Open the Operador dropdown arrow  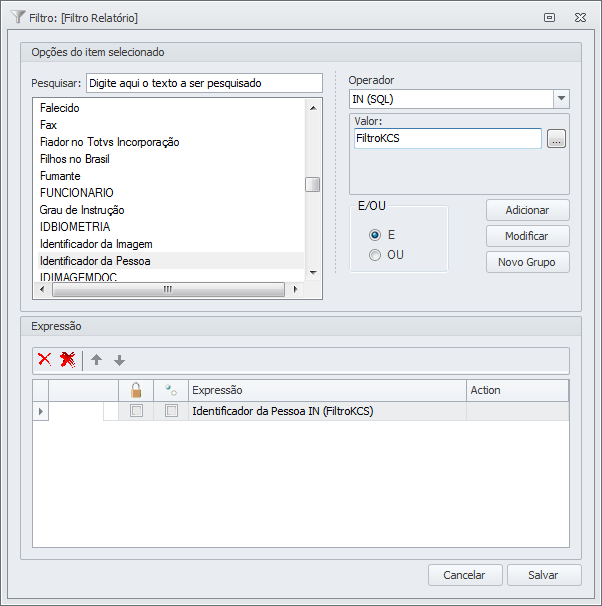[x=561, y=99]
